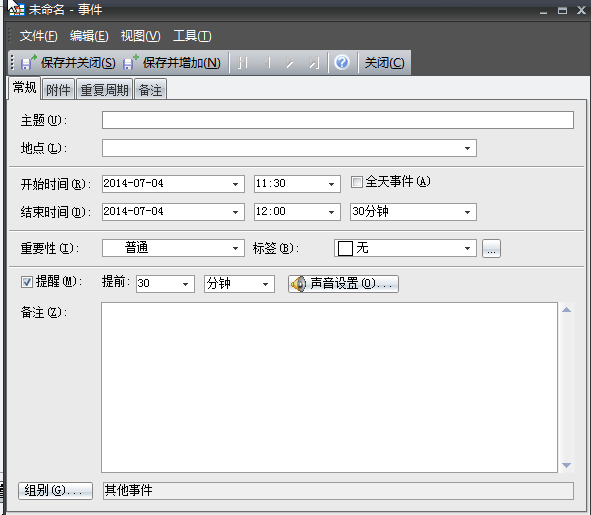Open the Tools menu
This screenshot has width=591, height=515.
(x=192, y=36)
